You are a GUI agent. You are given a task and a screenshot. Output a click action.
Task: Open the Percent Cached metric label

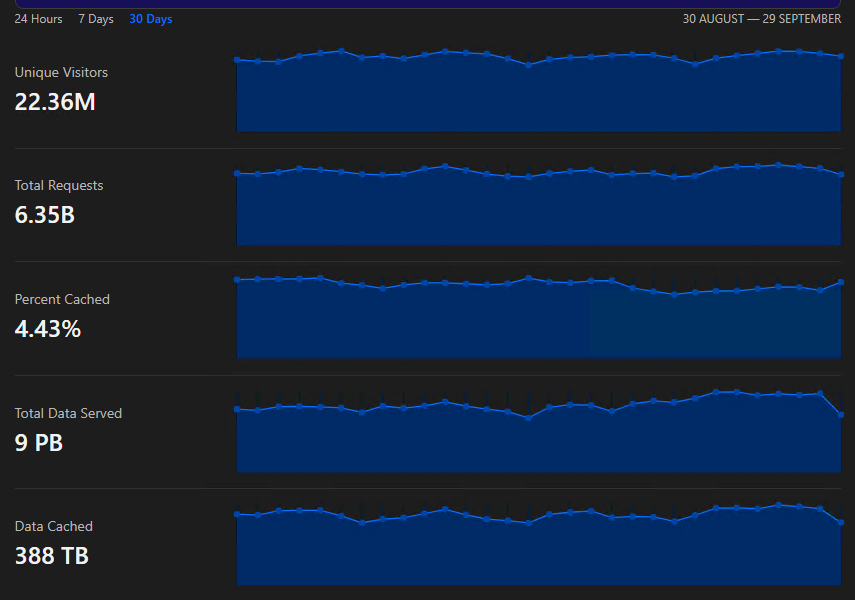coord(62,299)
